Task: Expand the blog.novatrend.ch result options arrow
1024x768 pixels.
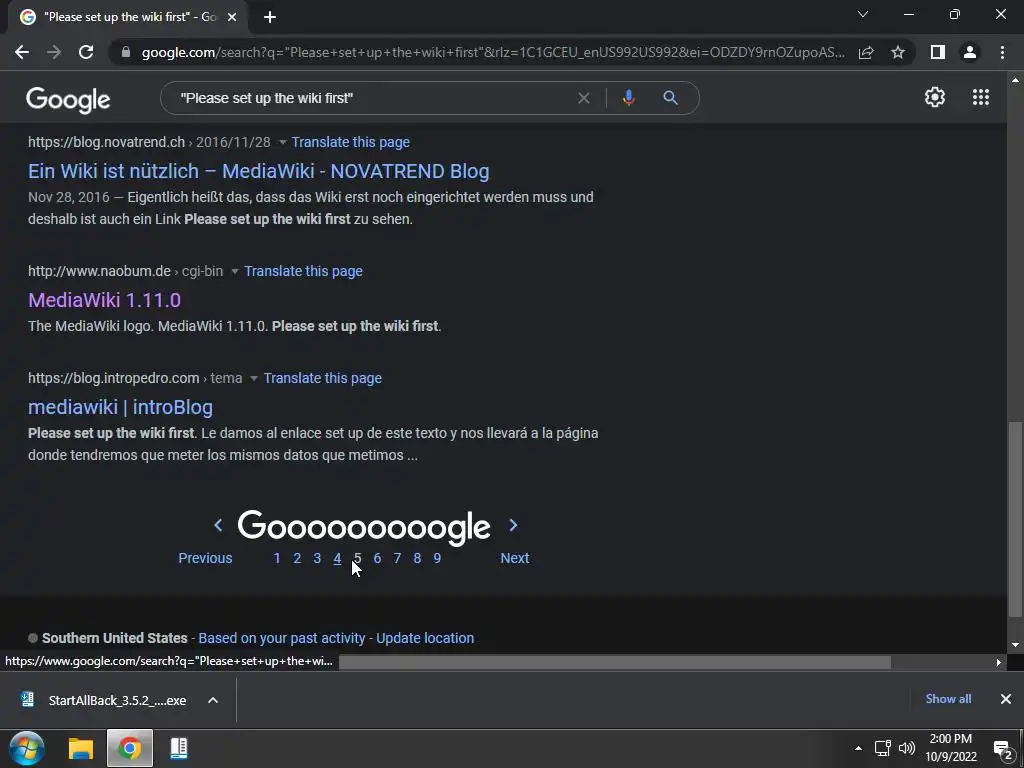Action: (x=282, y=142)
